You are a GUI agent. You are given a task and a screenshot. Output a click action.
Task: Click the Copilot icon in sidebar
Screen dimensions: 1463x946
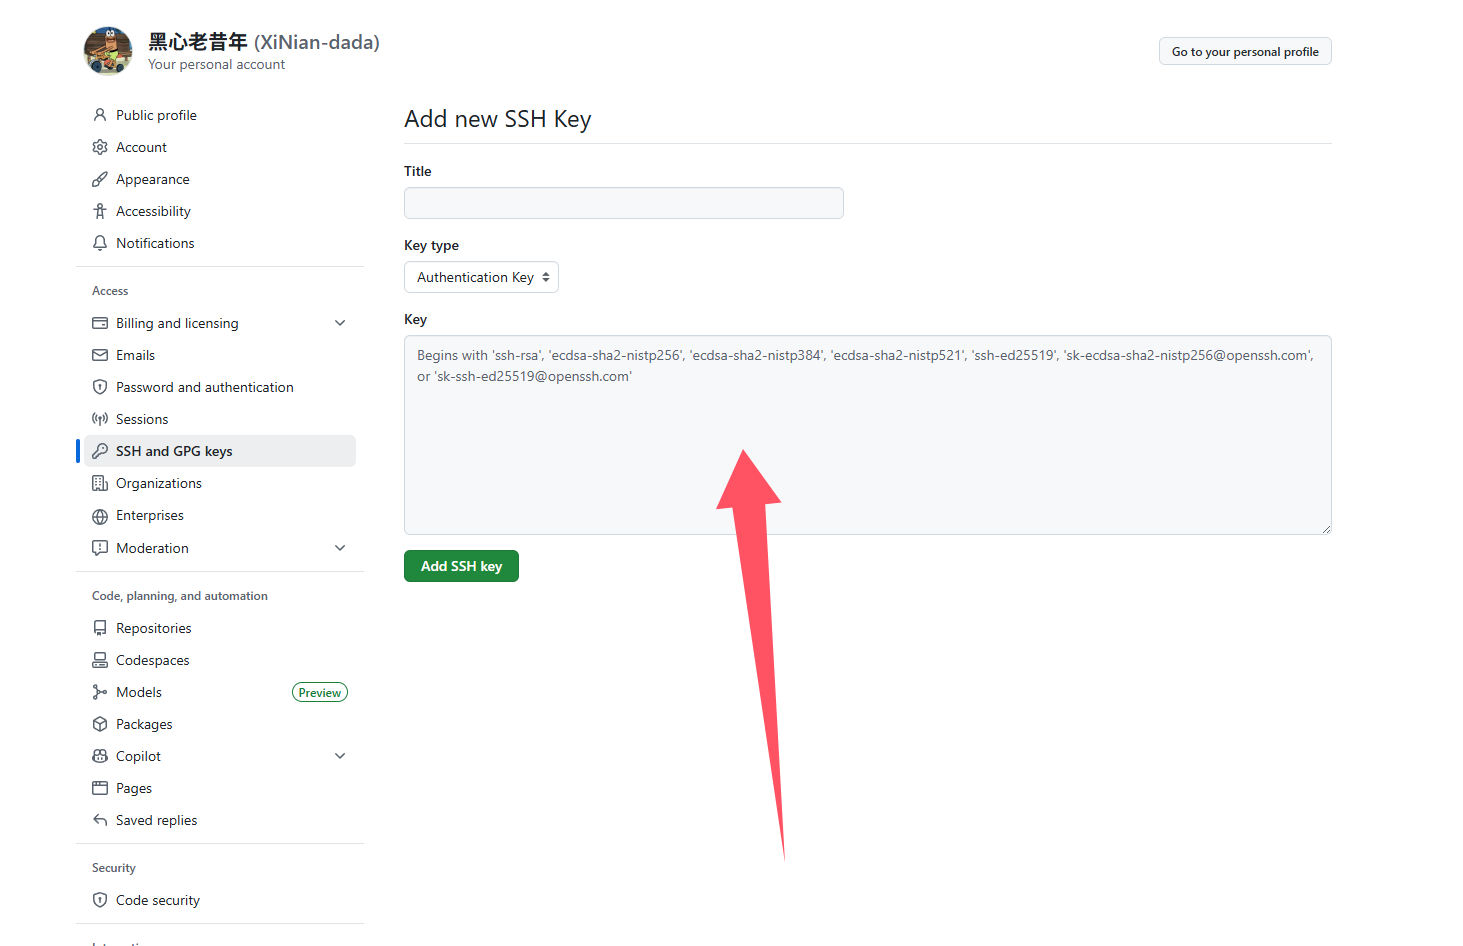100,756
